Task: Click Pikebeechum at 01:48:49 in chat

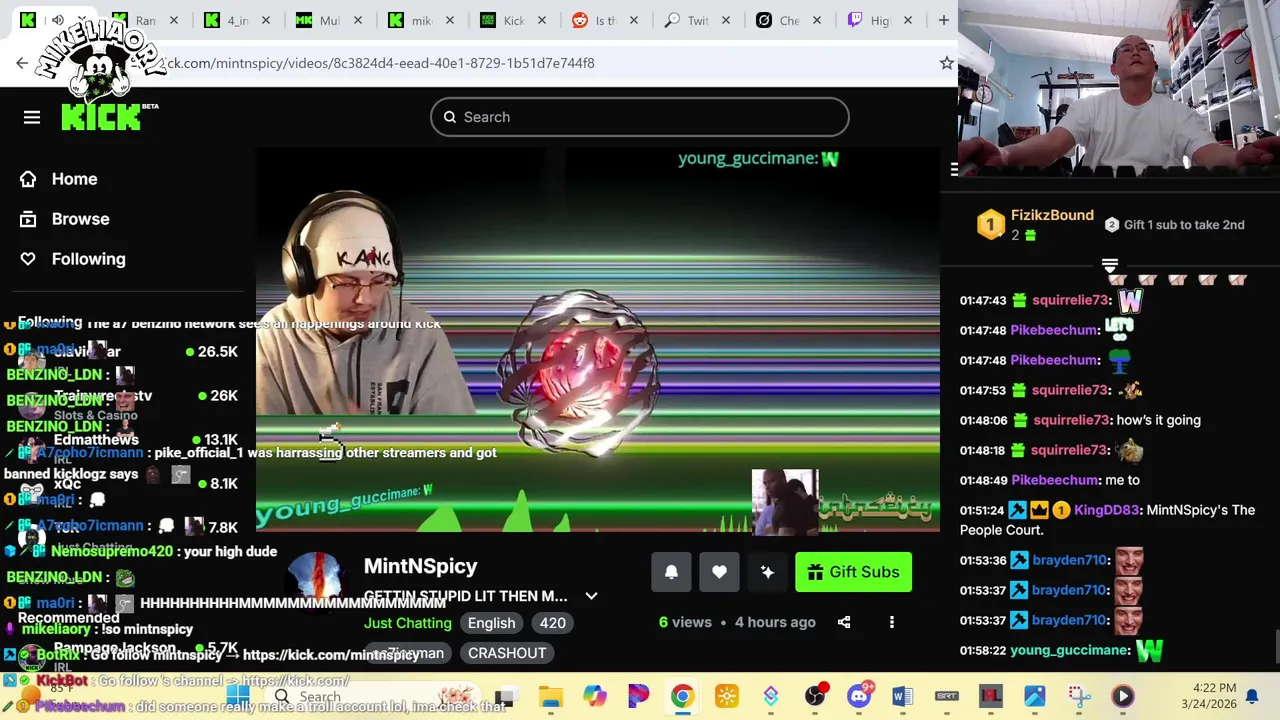Action: pos(1055,480)
